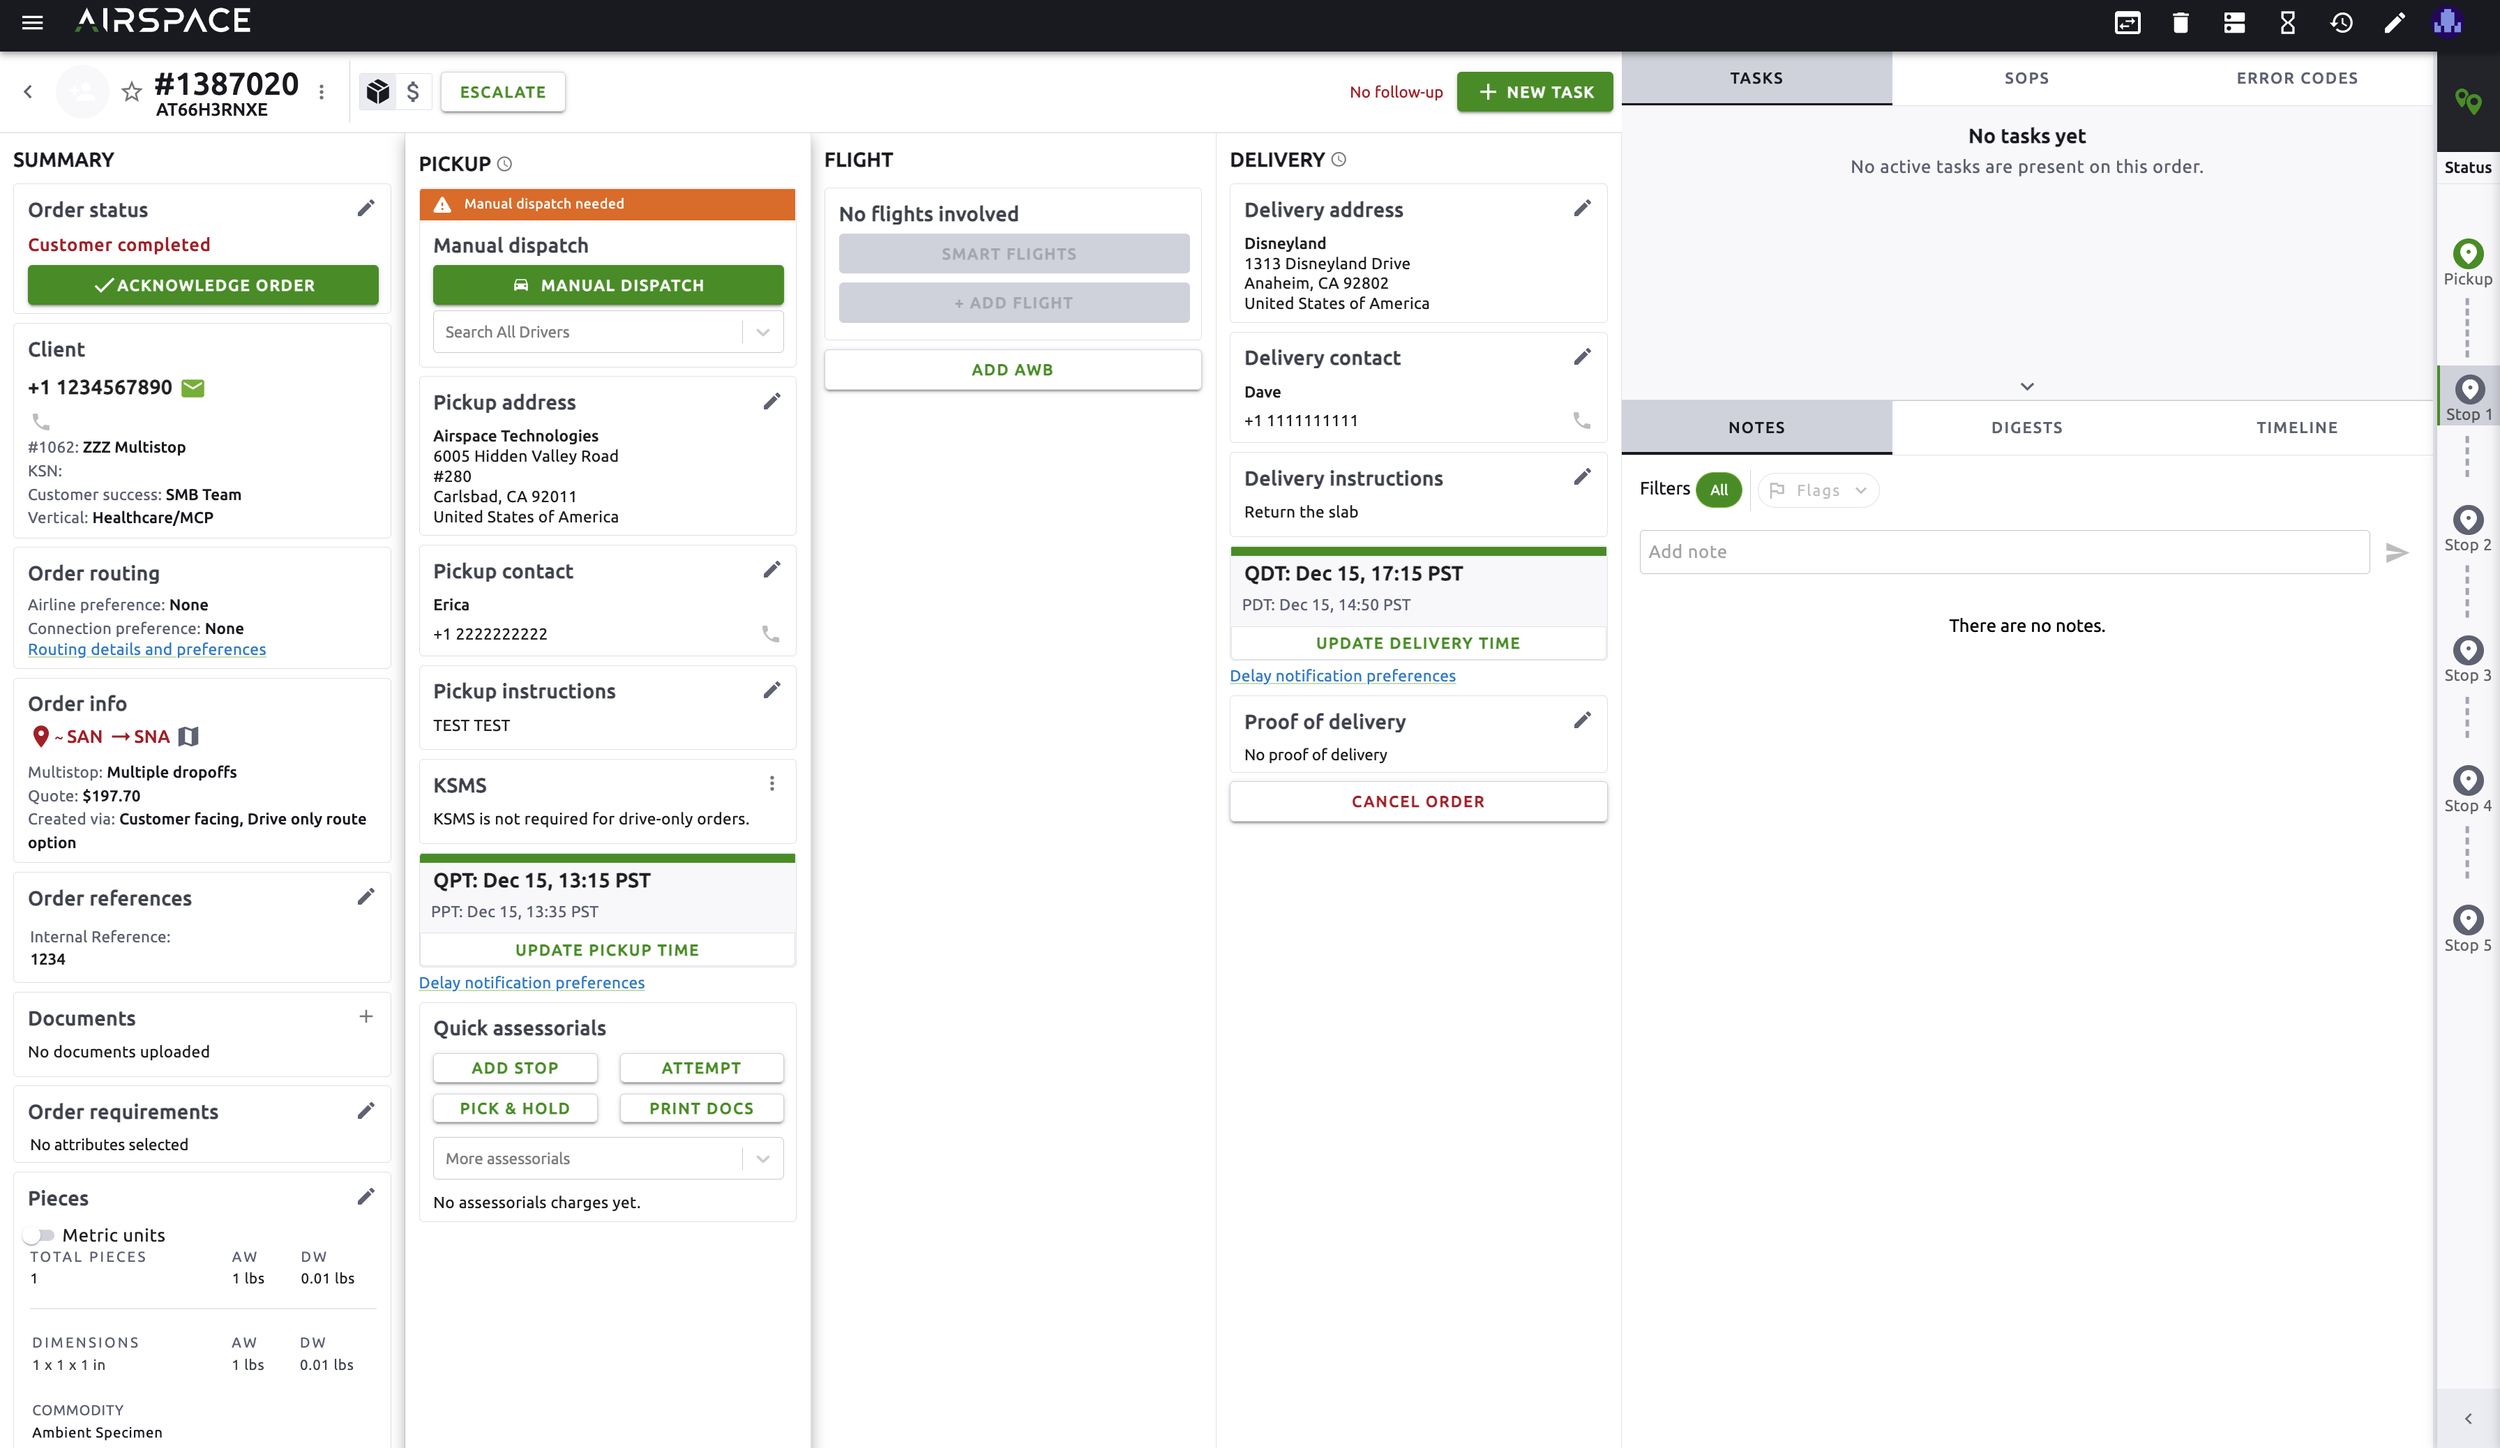This screenshot has height=1448, width=2500.
Task: Click the ACKNOWLEDGE ORDER button
Action: click(x=203, y=286)
